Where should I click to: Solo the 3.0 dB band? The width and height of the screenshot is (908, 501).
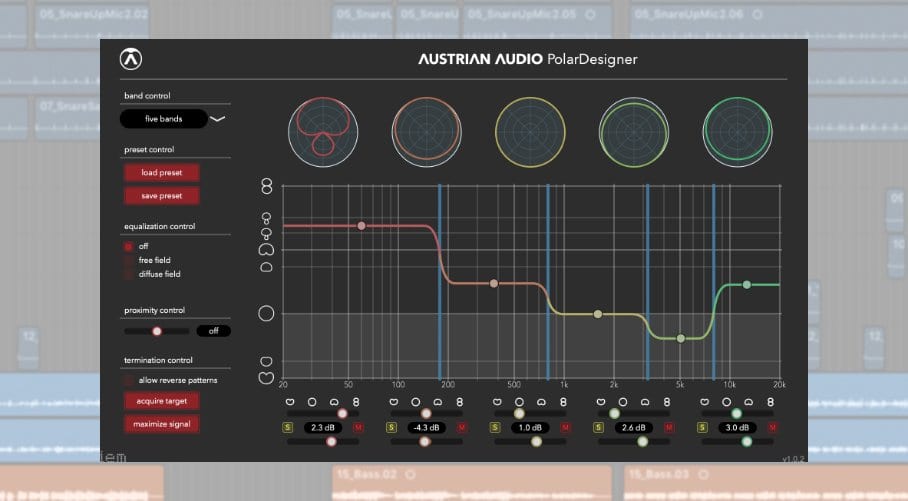coord(702,427)
